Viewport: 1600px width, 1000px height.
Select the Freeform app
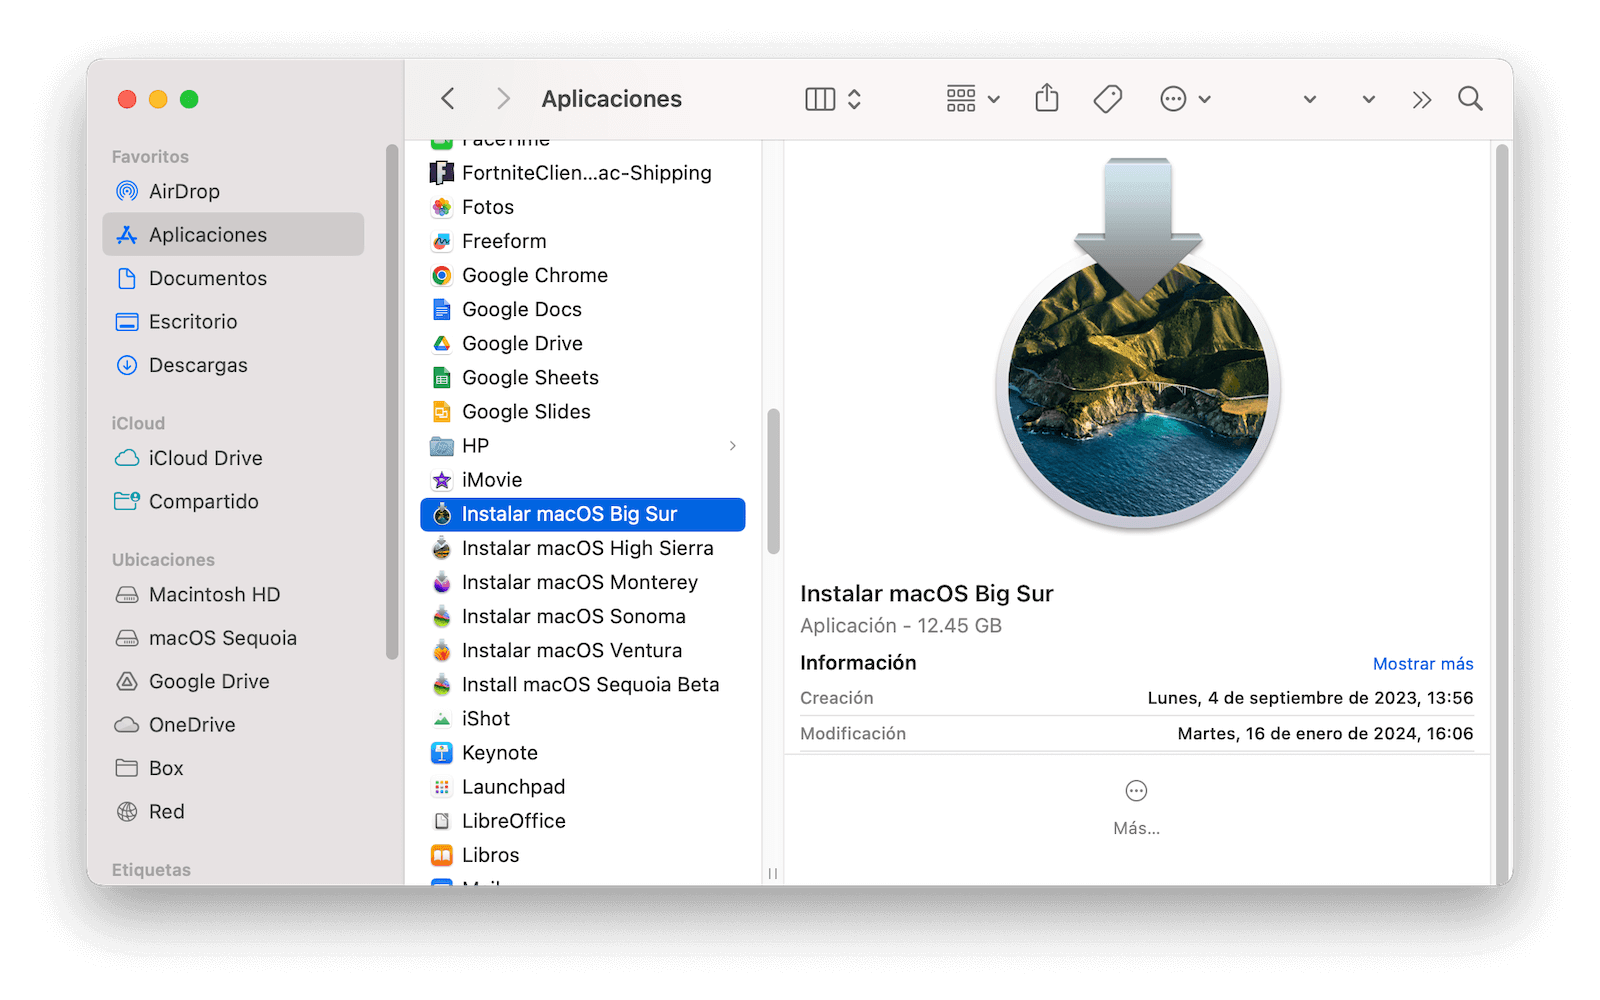coord(583,241)
